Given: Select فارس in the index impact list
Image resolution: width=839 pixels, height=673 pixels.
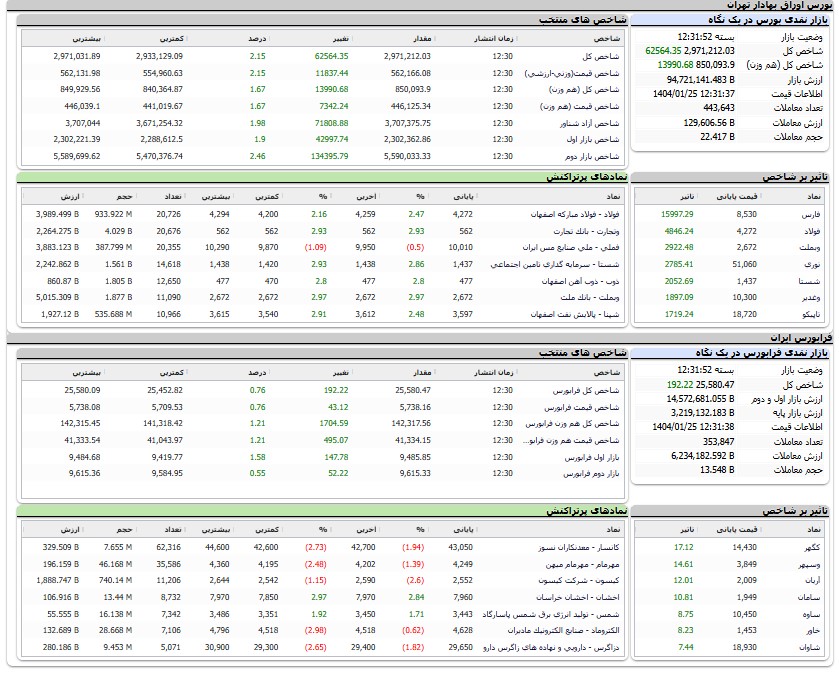Looking at the screenshot, I should [x=811, y=215].
